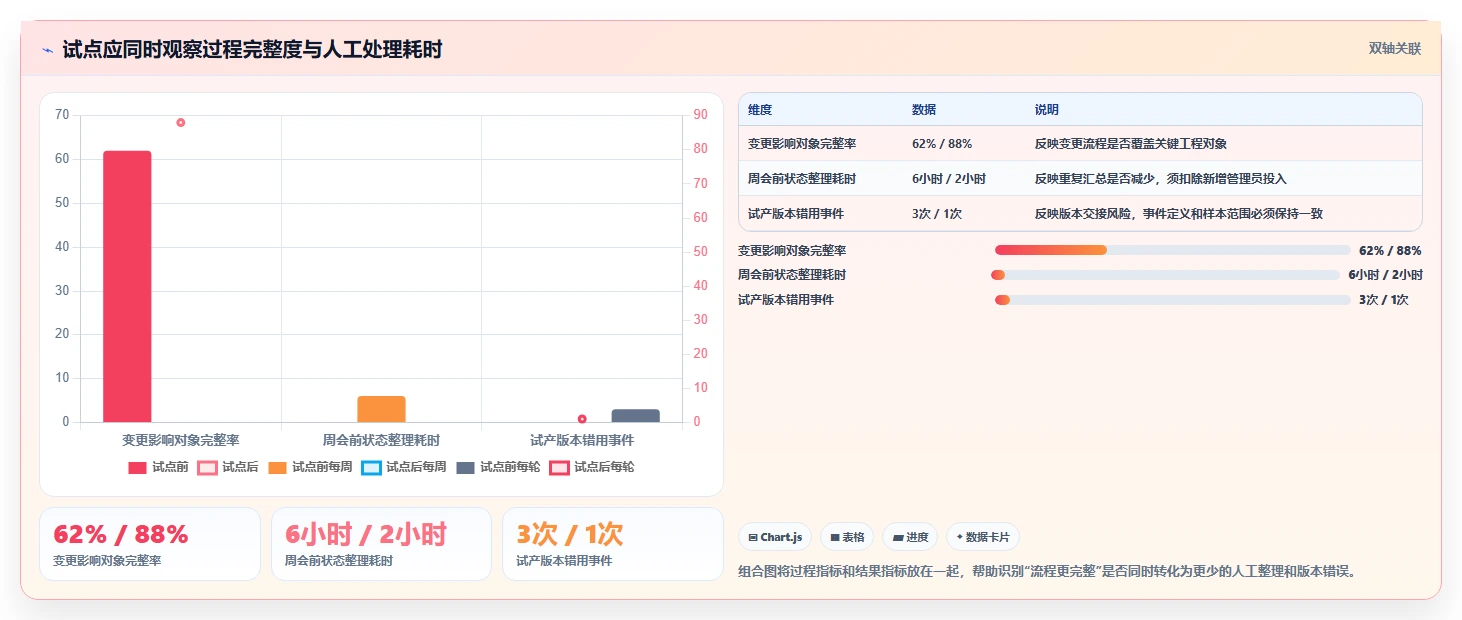Click the x-axis label 试产版本错用事件
Image resolution: width=1462 pixels, height=620 pixels.
tap(582, 440)
